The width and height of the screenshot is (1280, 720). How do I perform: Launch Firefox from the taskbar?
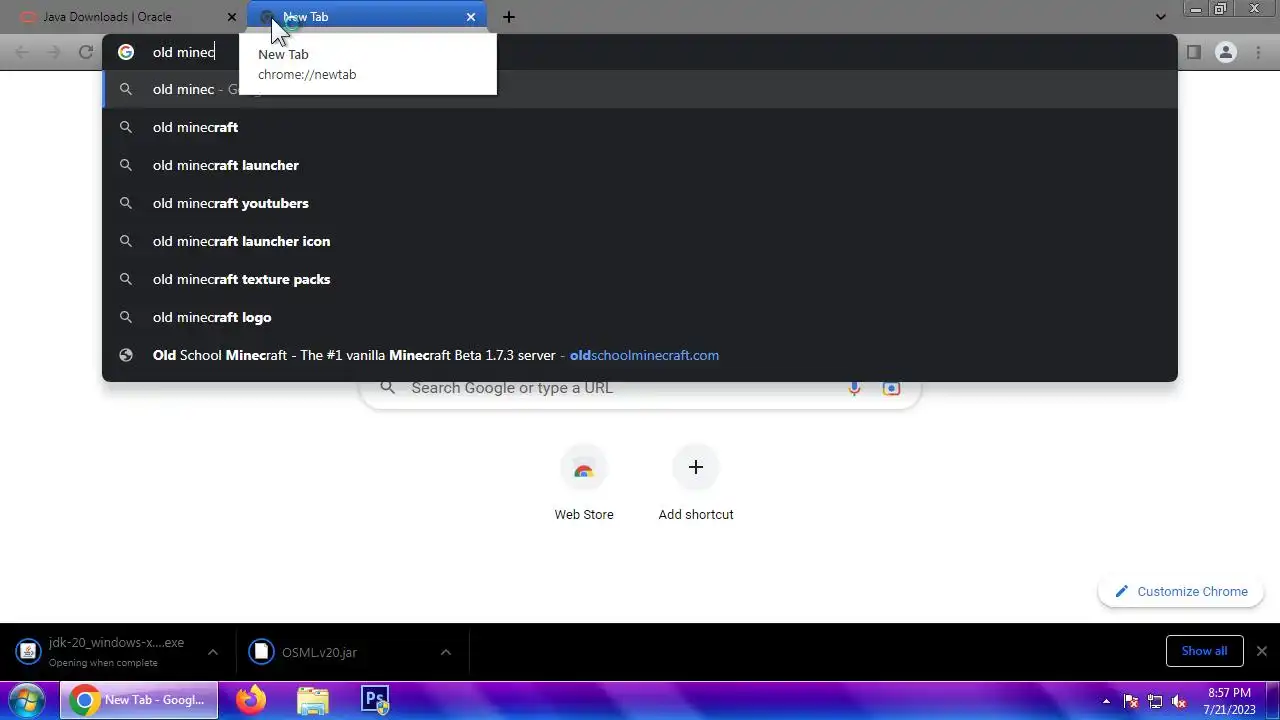pos(251,700)
